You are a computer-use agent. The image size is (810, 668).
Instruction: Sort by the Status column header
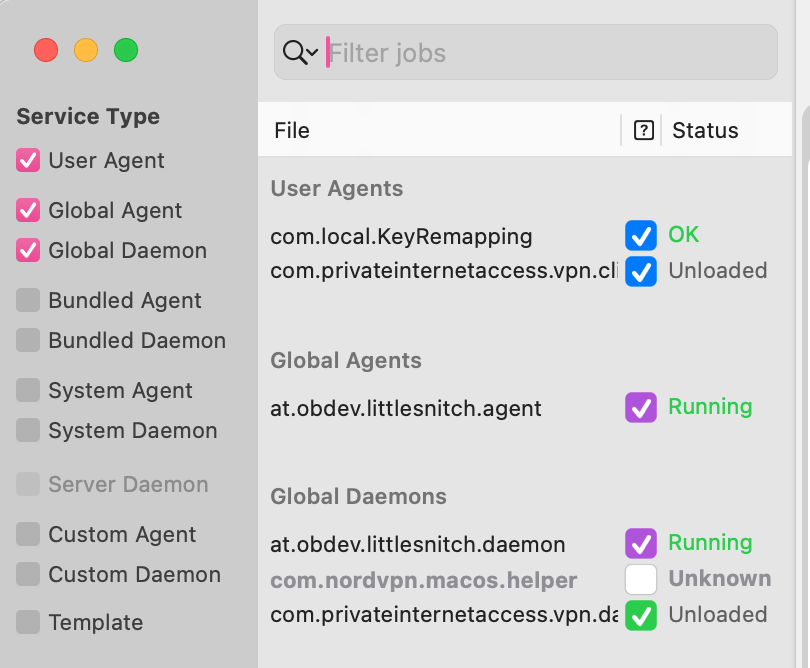(705, 131)
